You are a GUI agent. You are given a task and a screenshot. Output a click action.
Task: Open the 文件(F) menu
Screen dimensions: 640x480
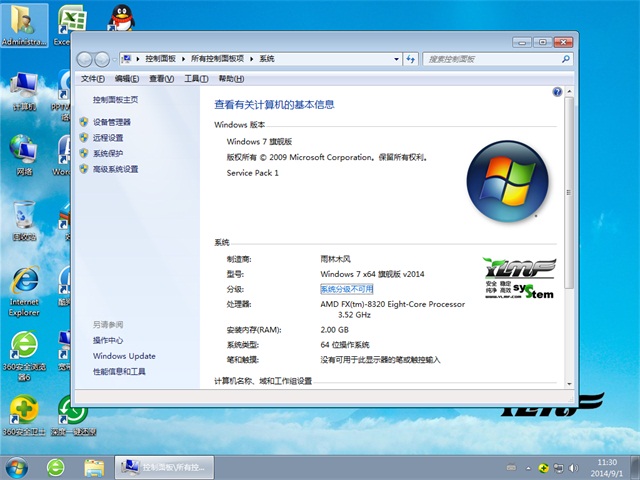[92, 78]
